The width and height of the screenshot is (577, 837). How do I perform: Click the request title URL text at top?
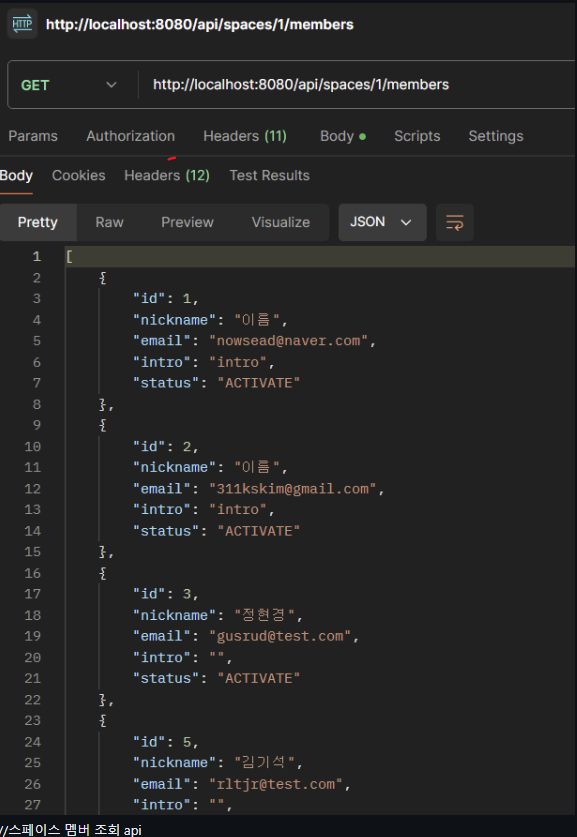coord(200,25)
